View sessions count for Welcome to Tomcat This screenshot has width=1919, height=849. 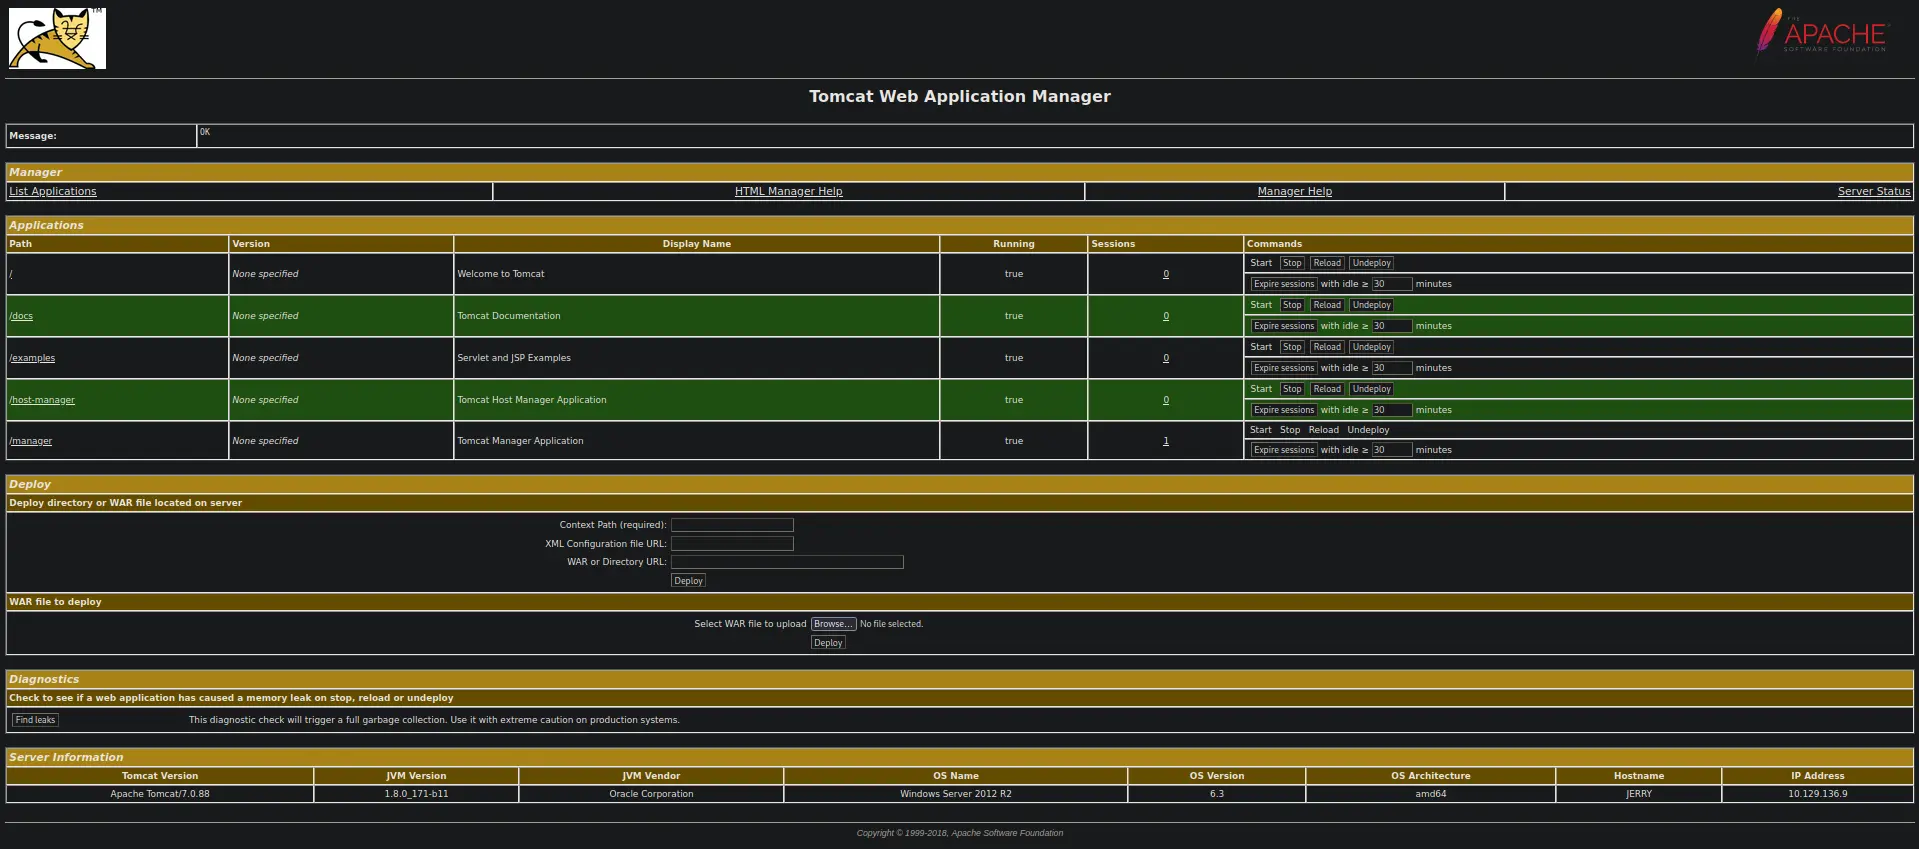1165,274
